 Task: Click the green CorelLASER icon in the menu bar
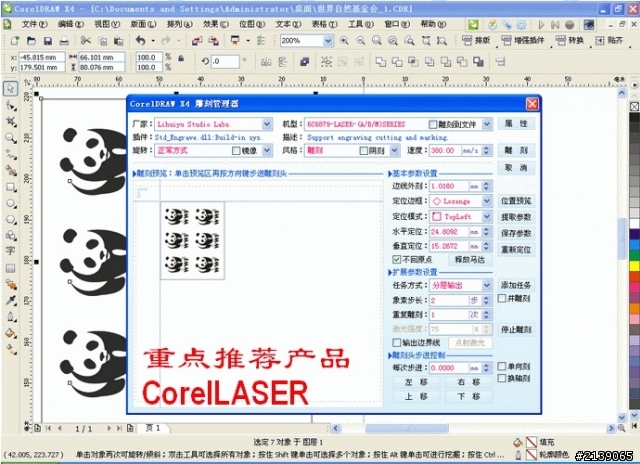coord(473,24)
